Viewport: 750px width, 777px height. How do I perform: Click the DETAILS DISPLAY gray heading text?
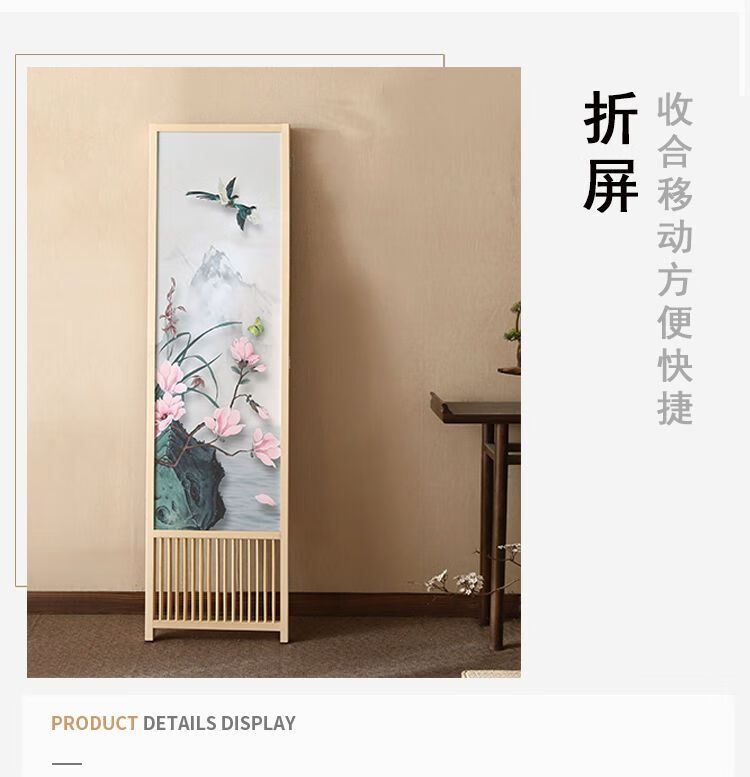[x=219, y=723]
